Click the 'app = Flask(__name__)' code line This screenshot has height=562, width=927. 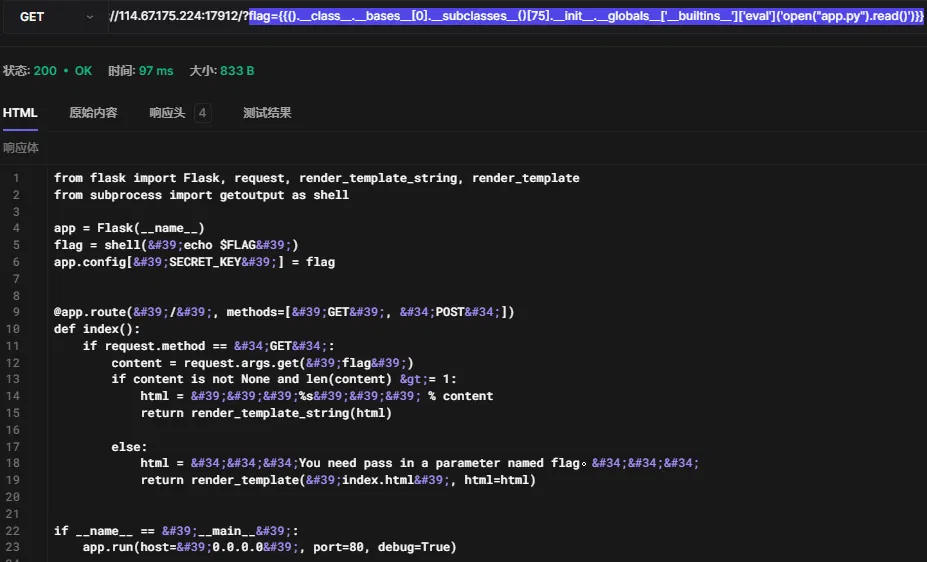click(x=129, y=228)
